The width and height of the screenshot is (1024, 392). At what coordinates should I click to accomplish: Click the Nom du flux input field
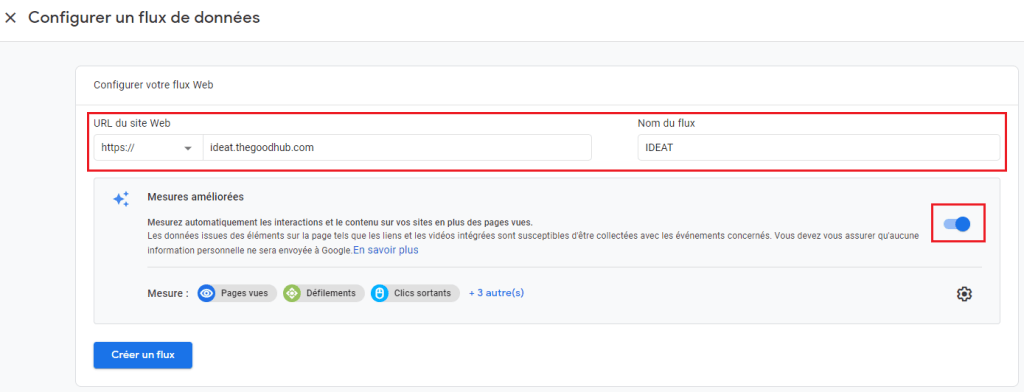pyautogui.click(x=818, y=148)
